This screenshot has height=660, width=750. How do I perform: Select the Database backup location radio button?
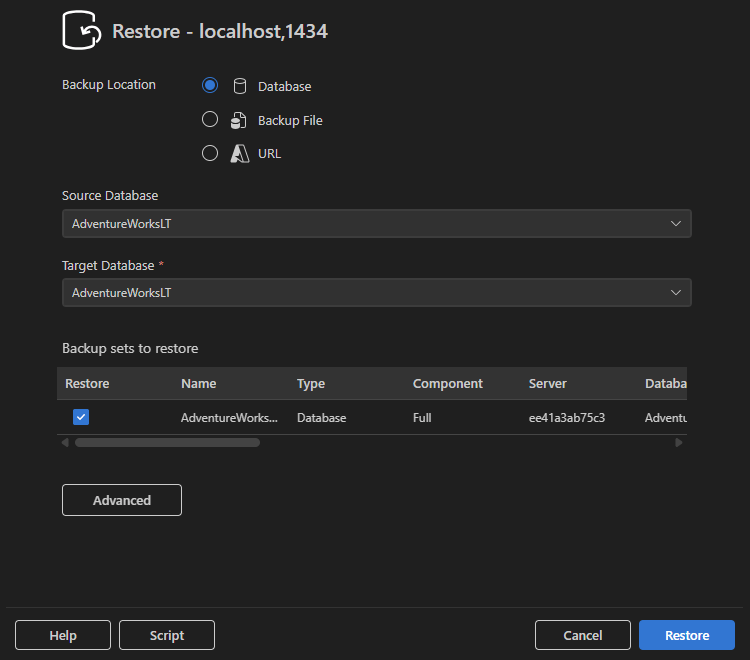click(x=210, y=86)
